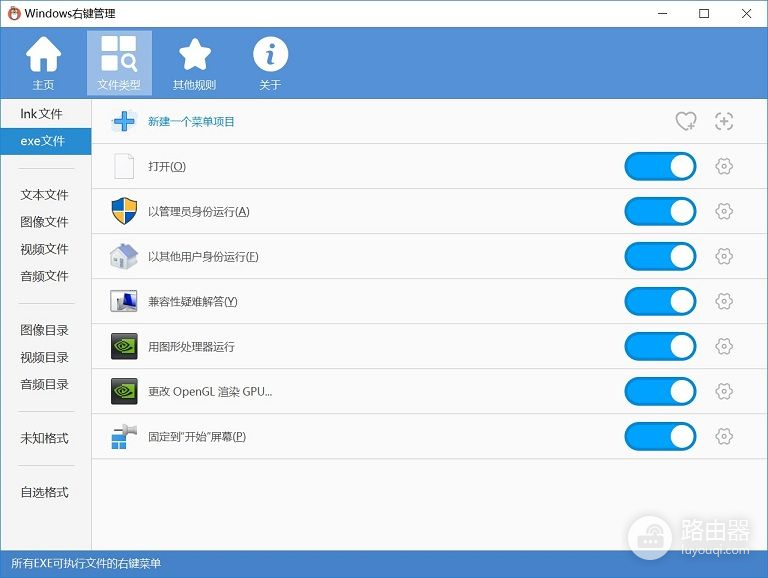Viewport: 768px width, 578px height.
Task: Open gear settings for 用图形处理器运行
Action: click(724, 346)
